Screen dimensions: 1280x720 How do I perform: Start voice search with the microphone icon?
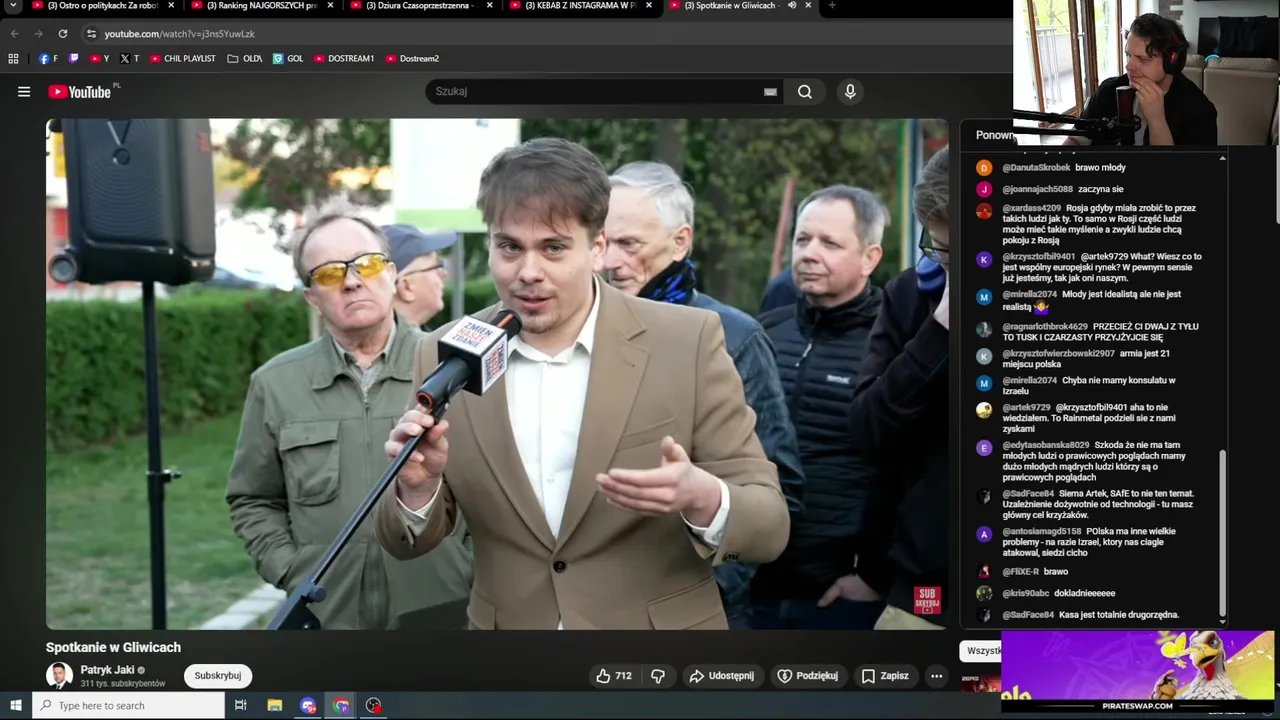[850, 91]
